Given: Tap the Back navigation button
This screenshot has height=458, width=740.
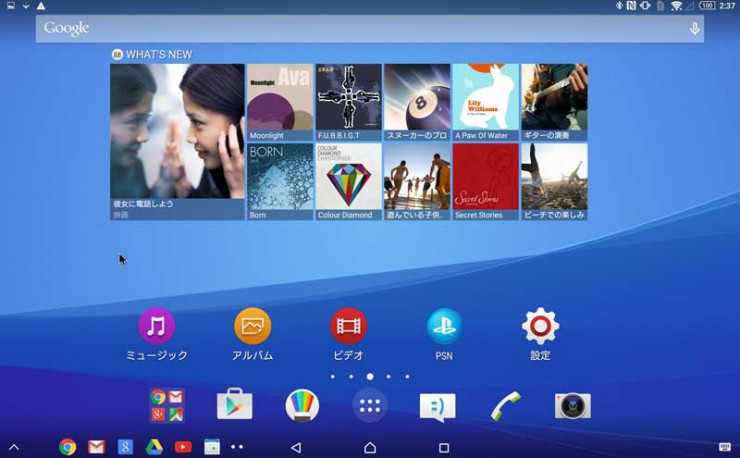Looking at the screenshot, I should [x=296, y=447].
